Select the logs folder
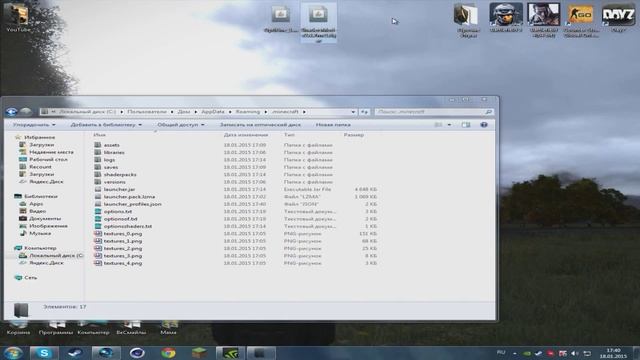 pos(109,160)
